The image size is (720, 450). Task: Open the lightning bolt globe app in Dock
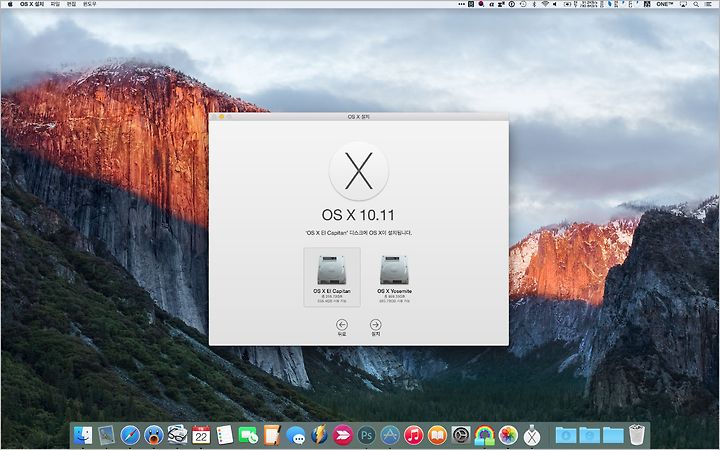point(319,435)
